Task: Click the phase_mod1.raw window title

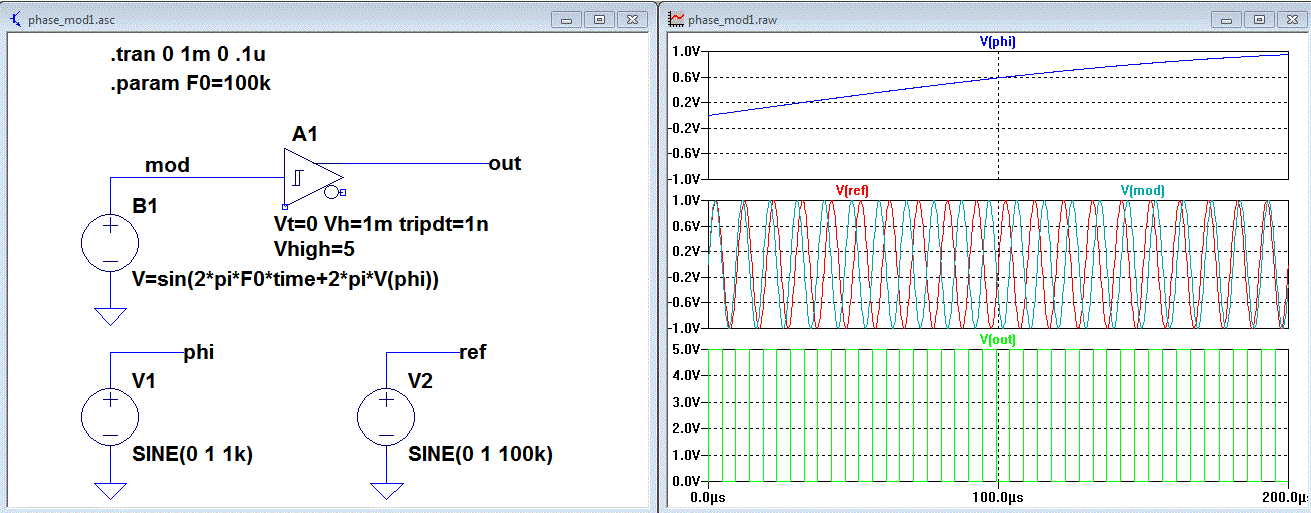Action: (733, 19)
